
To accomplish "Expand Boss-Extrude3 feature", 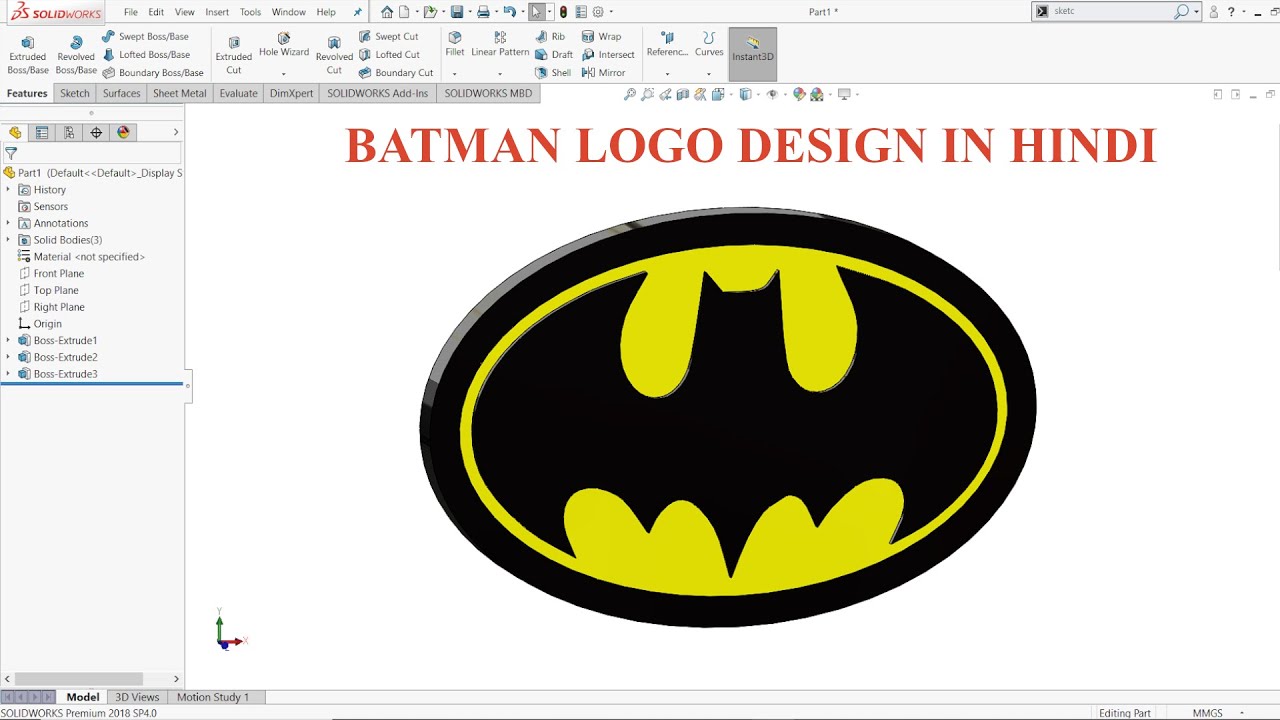I will [8, 374].
